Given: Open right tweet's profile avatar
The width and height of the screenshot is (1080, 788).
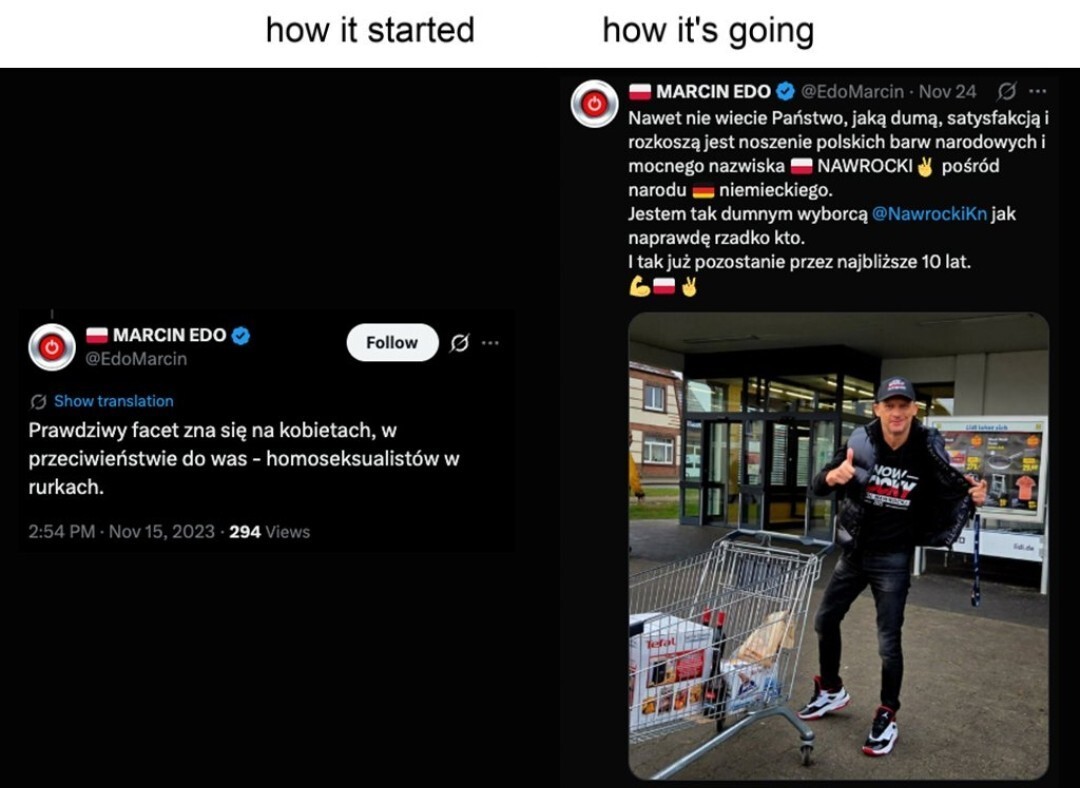Looking at the screenshot, I should click(x=594, y=104).
